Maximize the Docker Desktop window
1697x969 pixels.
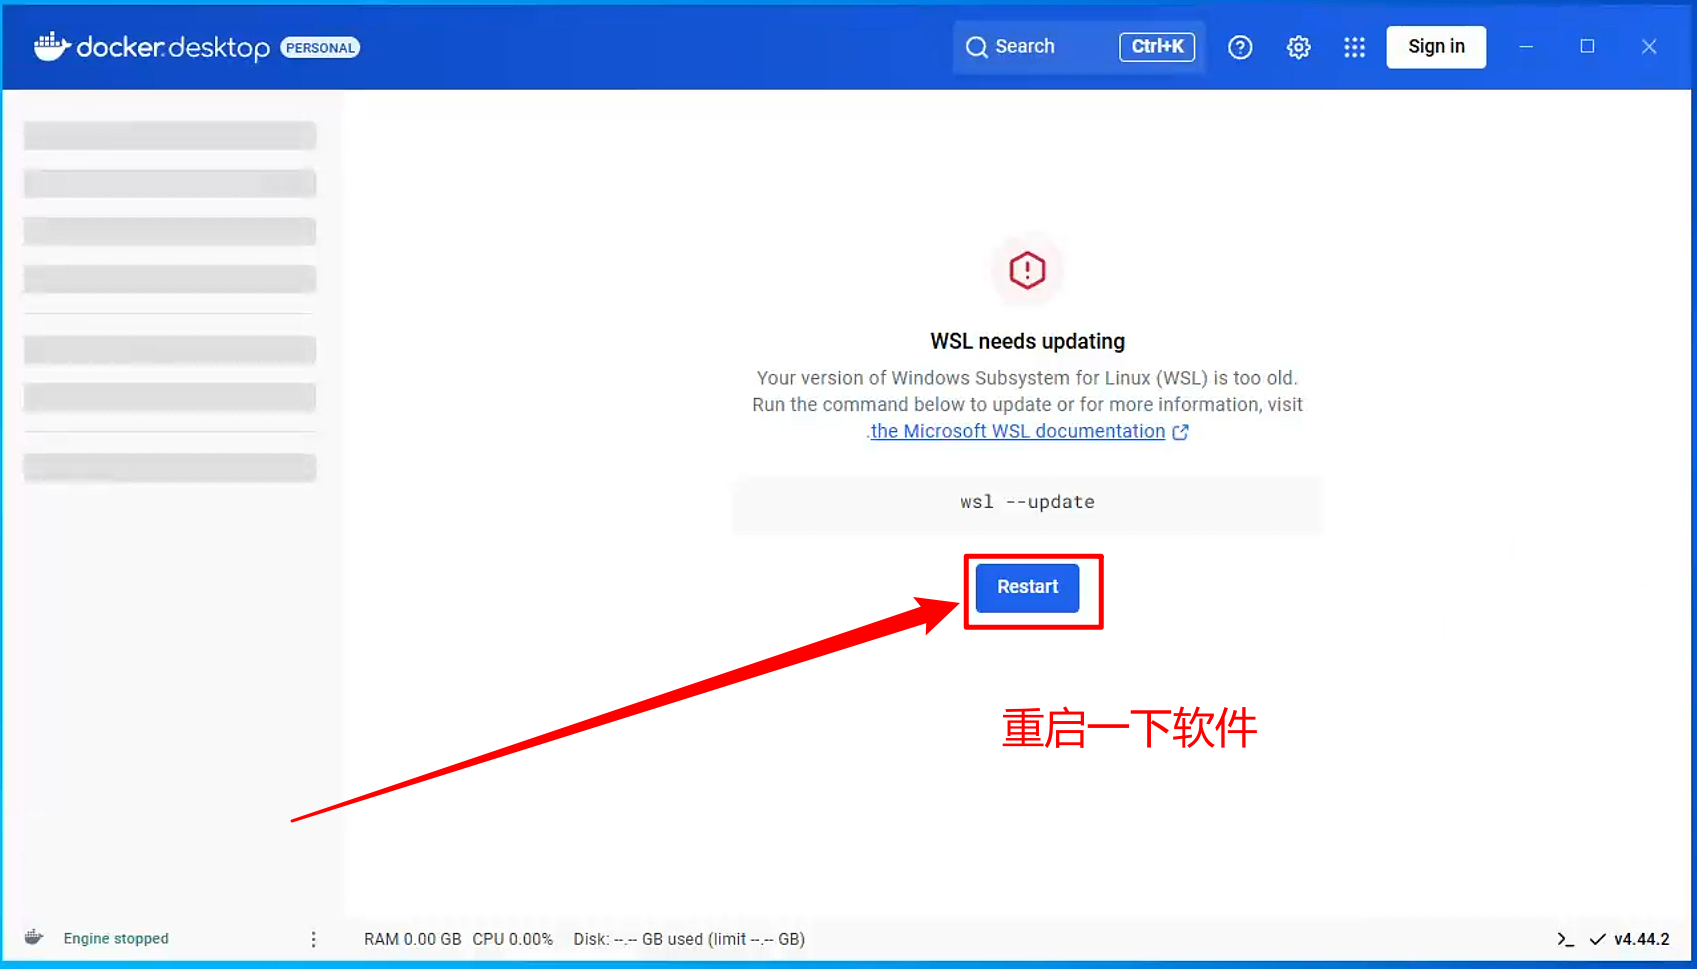tap(1587, 47)
